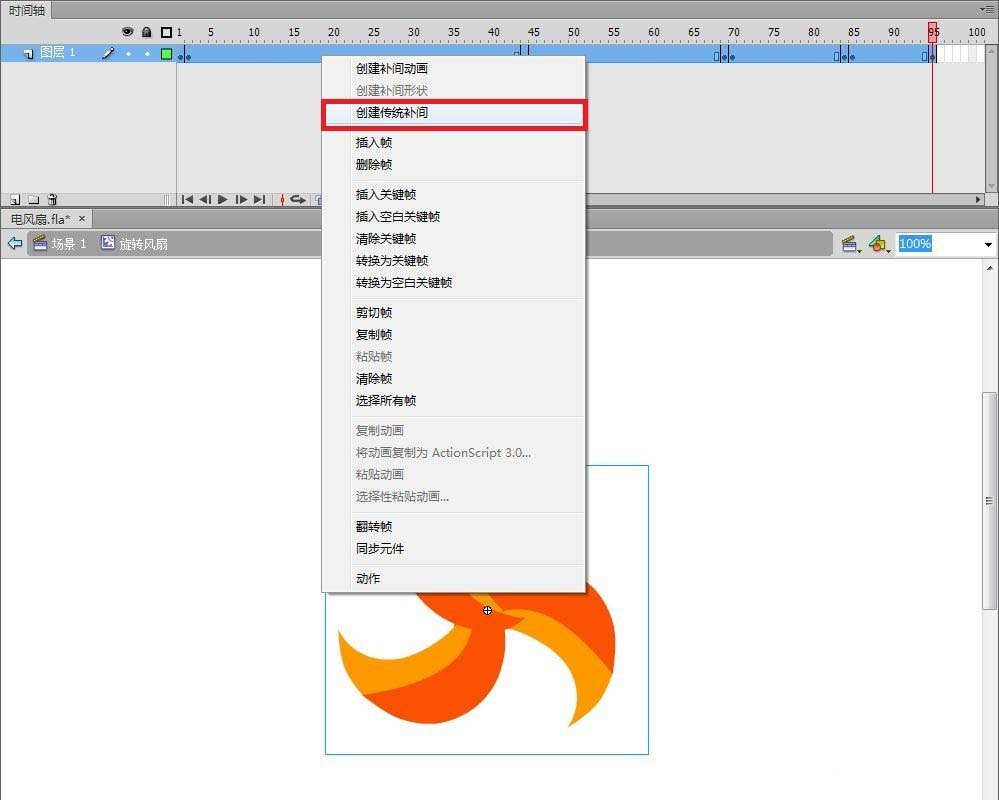The image size is (999, 800).
Task: Click the stage scroll up arrow
Action: click(x=990, y=268)
